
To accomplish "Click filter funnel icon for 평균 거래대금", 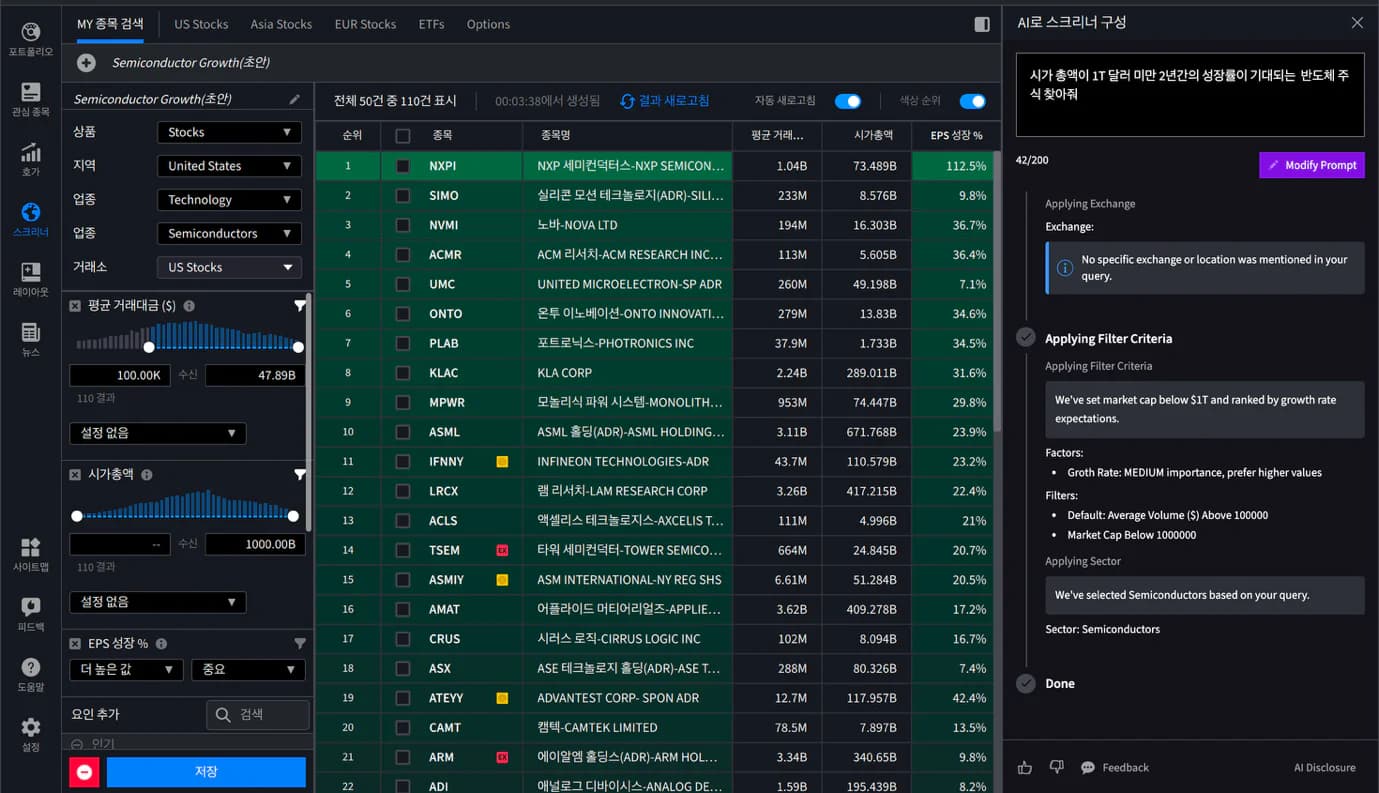I will point(299,306).
